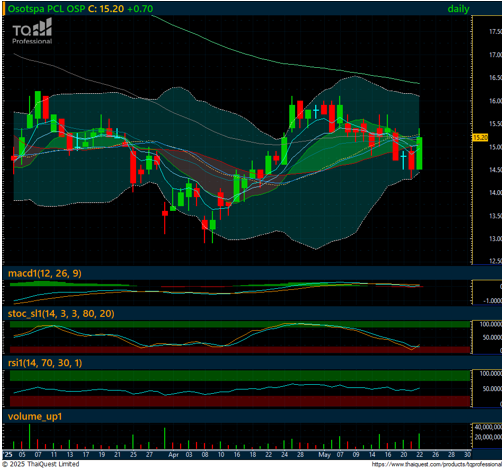Select the "11" date axis label
Image resolution: width=502 pixels, height=468 pixels.
coord(54,455)
